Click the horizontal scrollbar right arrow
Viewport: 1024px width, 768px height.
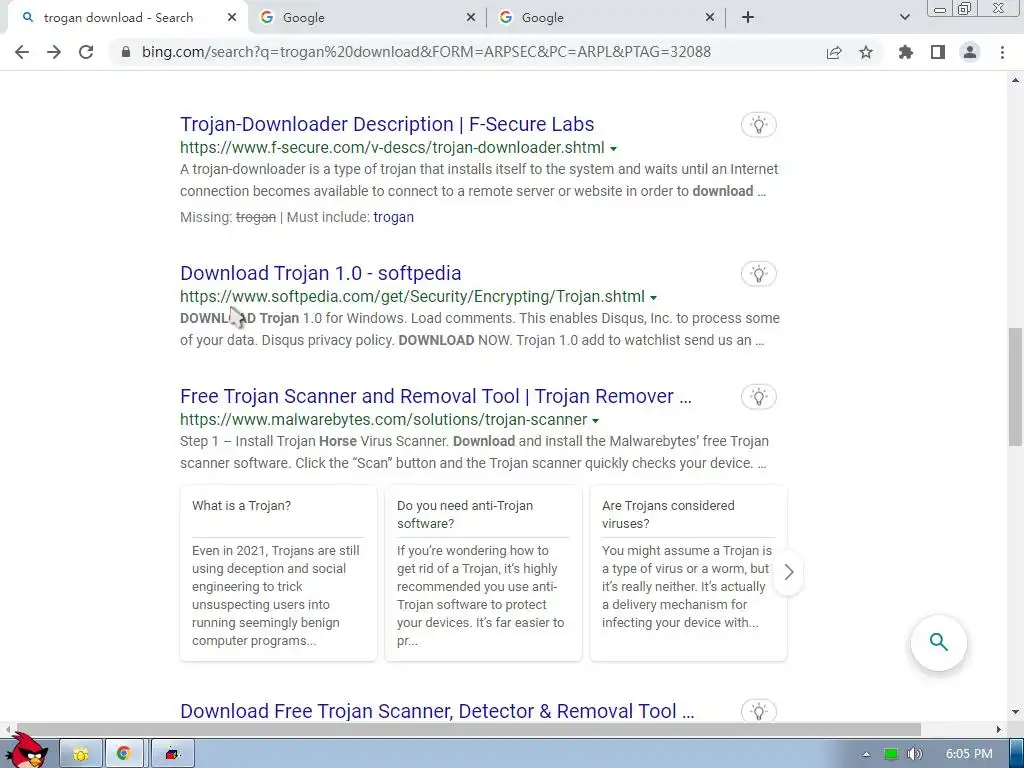999,729
